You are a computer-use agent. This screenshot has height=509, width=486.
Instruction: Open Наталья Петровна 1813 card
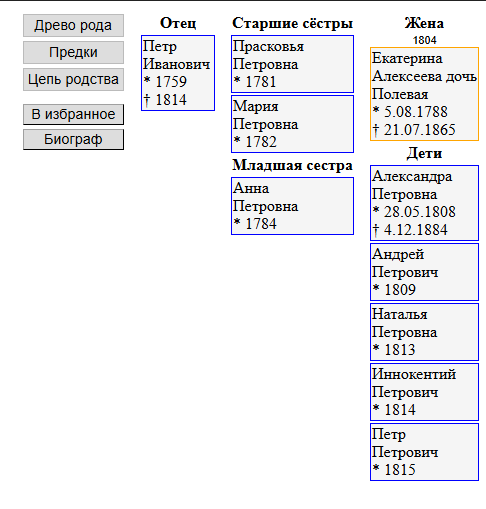pos(424,332)
